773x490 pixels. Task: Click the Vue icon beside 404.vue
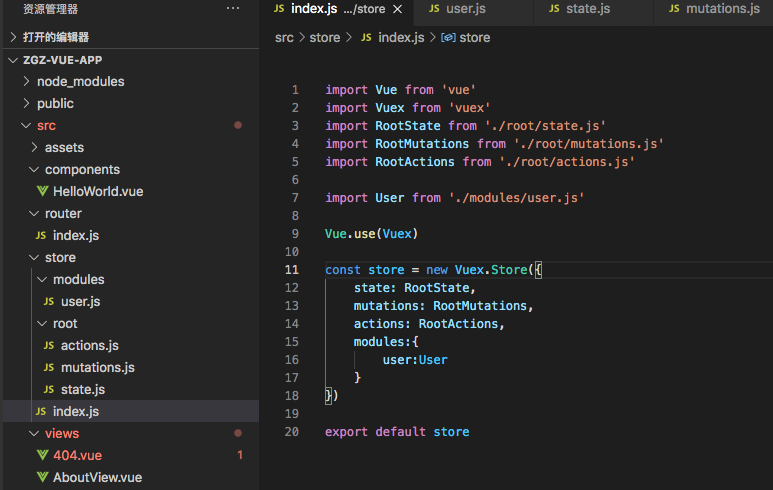(x=42, y=455)
